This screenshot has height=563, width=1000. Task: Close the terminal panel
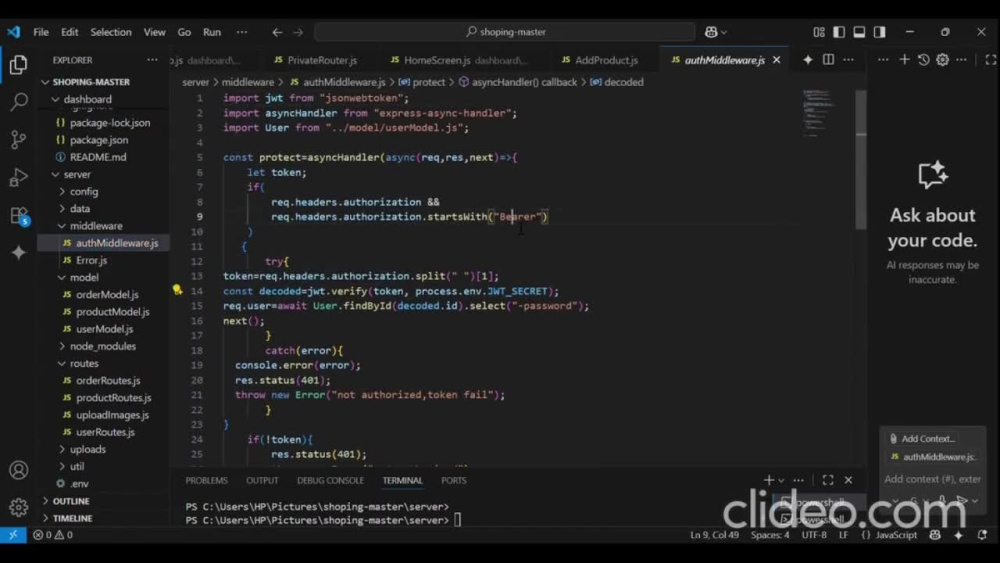coord(848,479)
